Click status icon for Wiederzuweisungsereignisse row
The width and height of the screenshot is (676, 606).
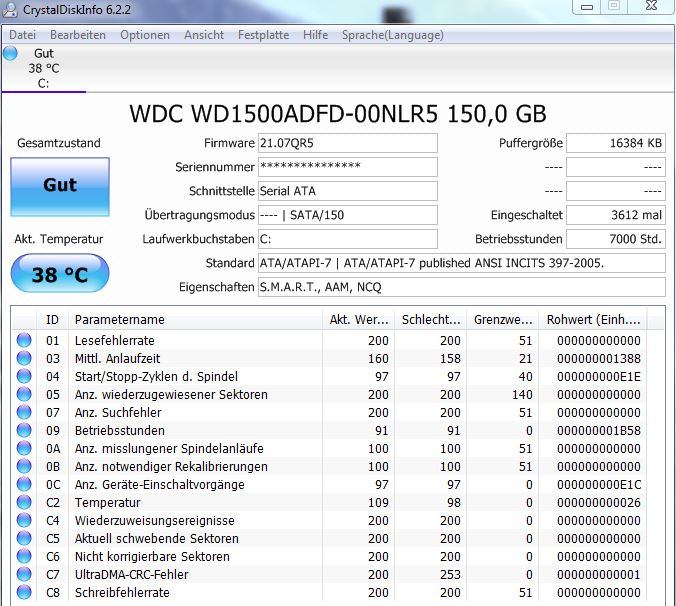coord(24,520)
